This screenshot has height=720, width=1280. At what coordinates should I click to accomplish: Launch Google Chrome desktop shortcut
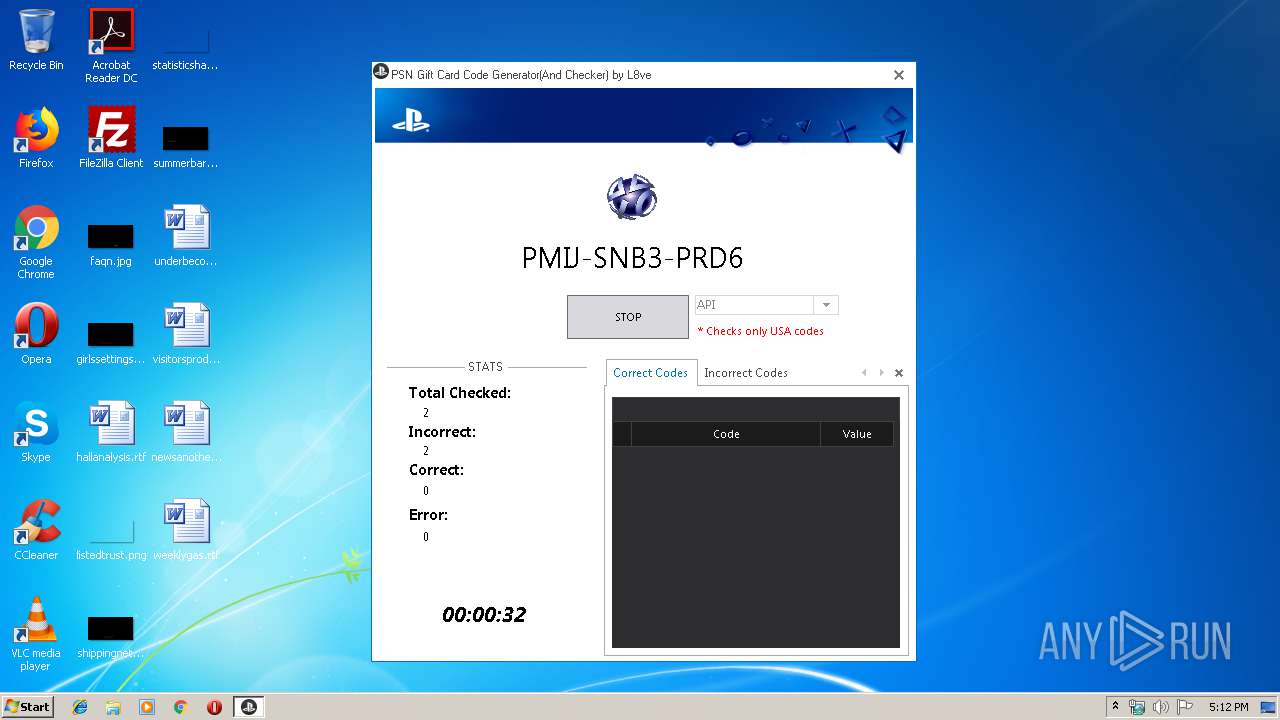tap(36, 242)
